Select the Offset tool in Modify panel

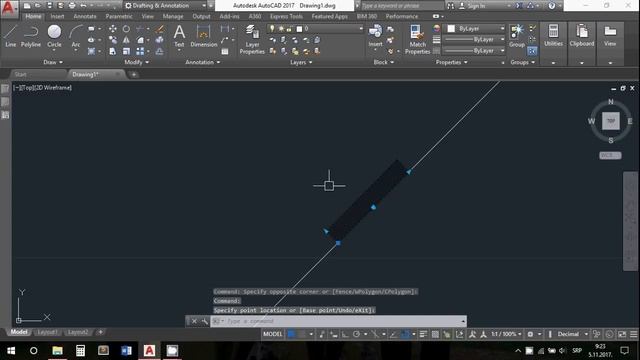tap(160, 51)
